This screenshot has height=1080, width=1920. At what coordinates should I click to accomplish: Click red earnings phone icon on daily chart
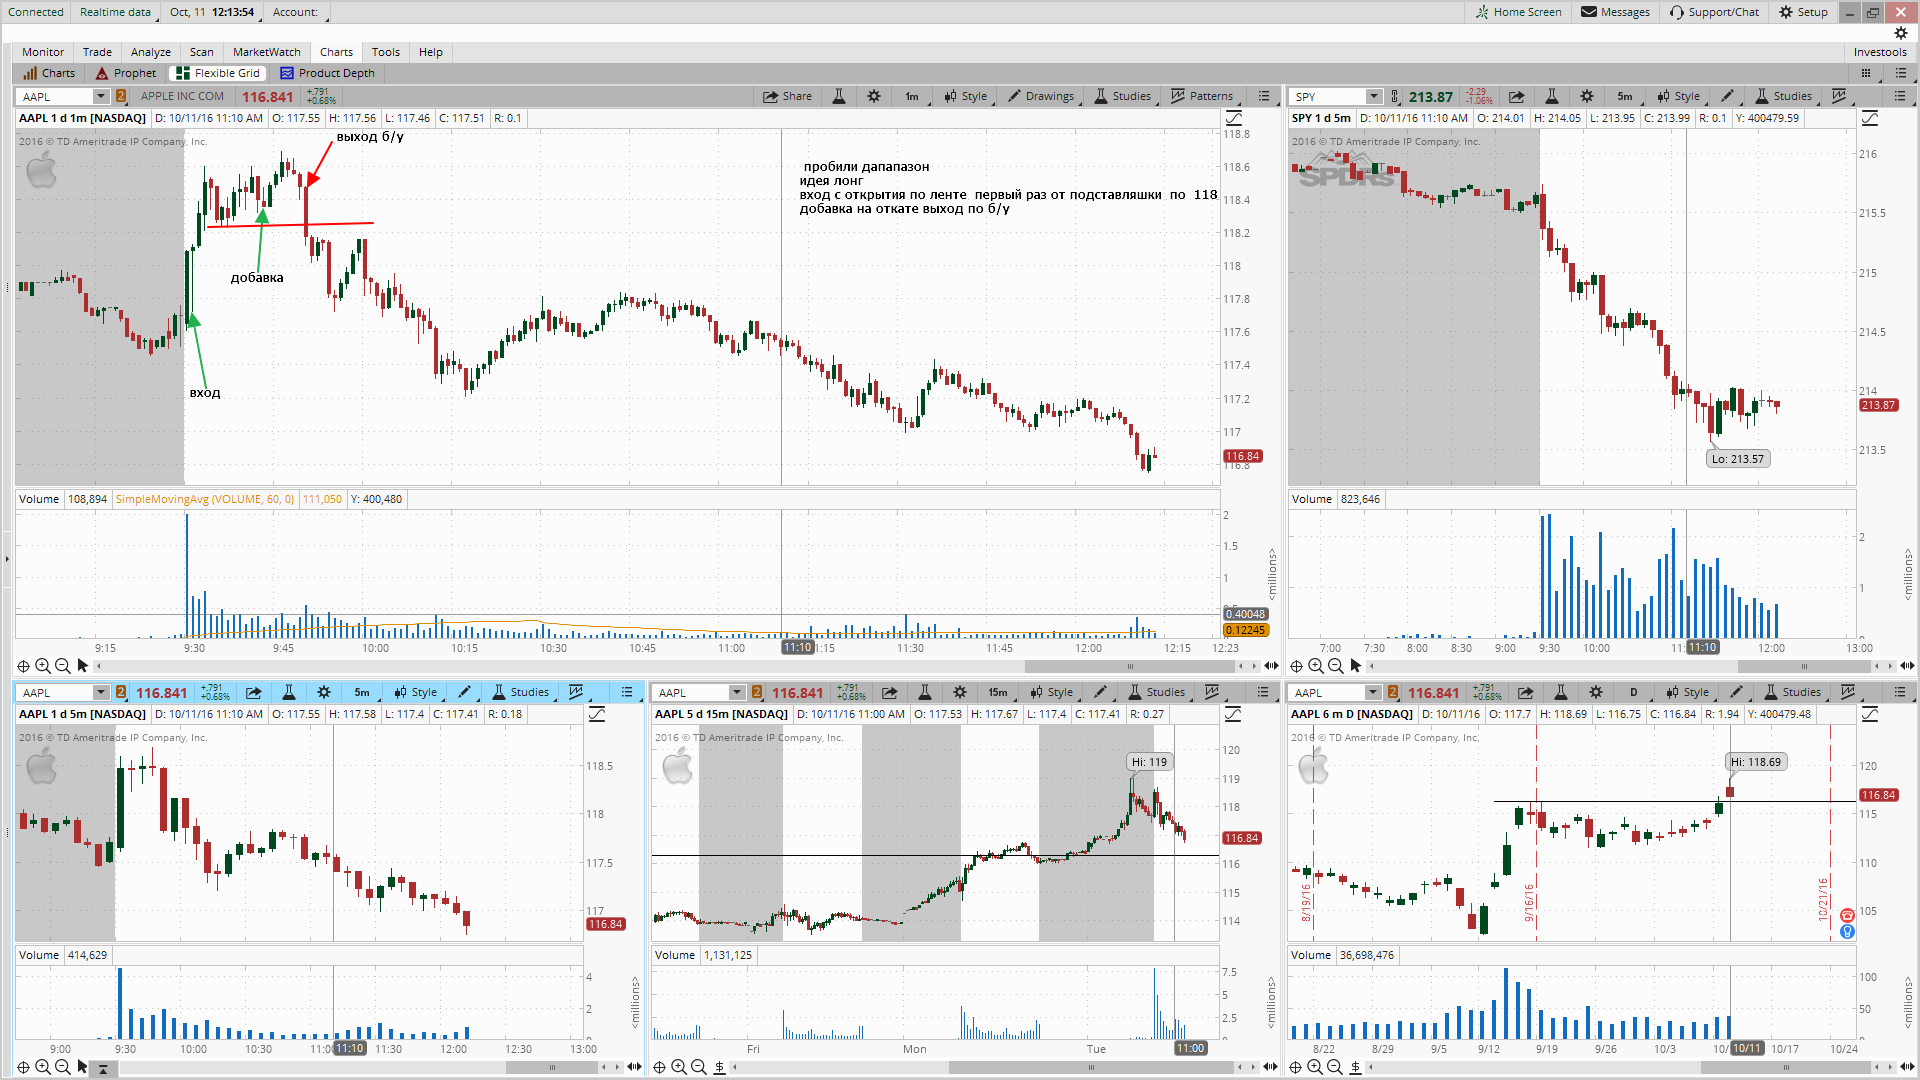click(x=1847, y=916)
